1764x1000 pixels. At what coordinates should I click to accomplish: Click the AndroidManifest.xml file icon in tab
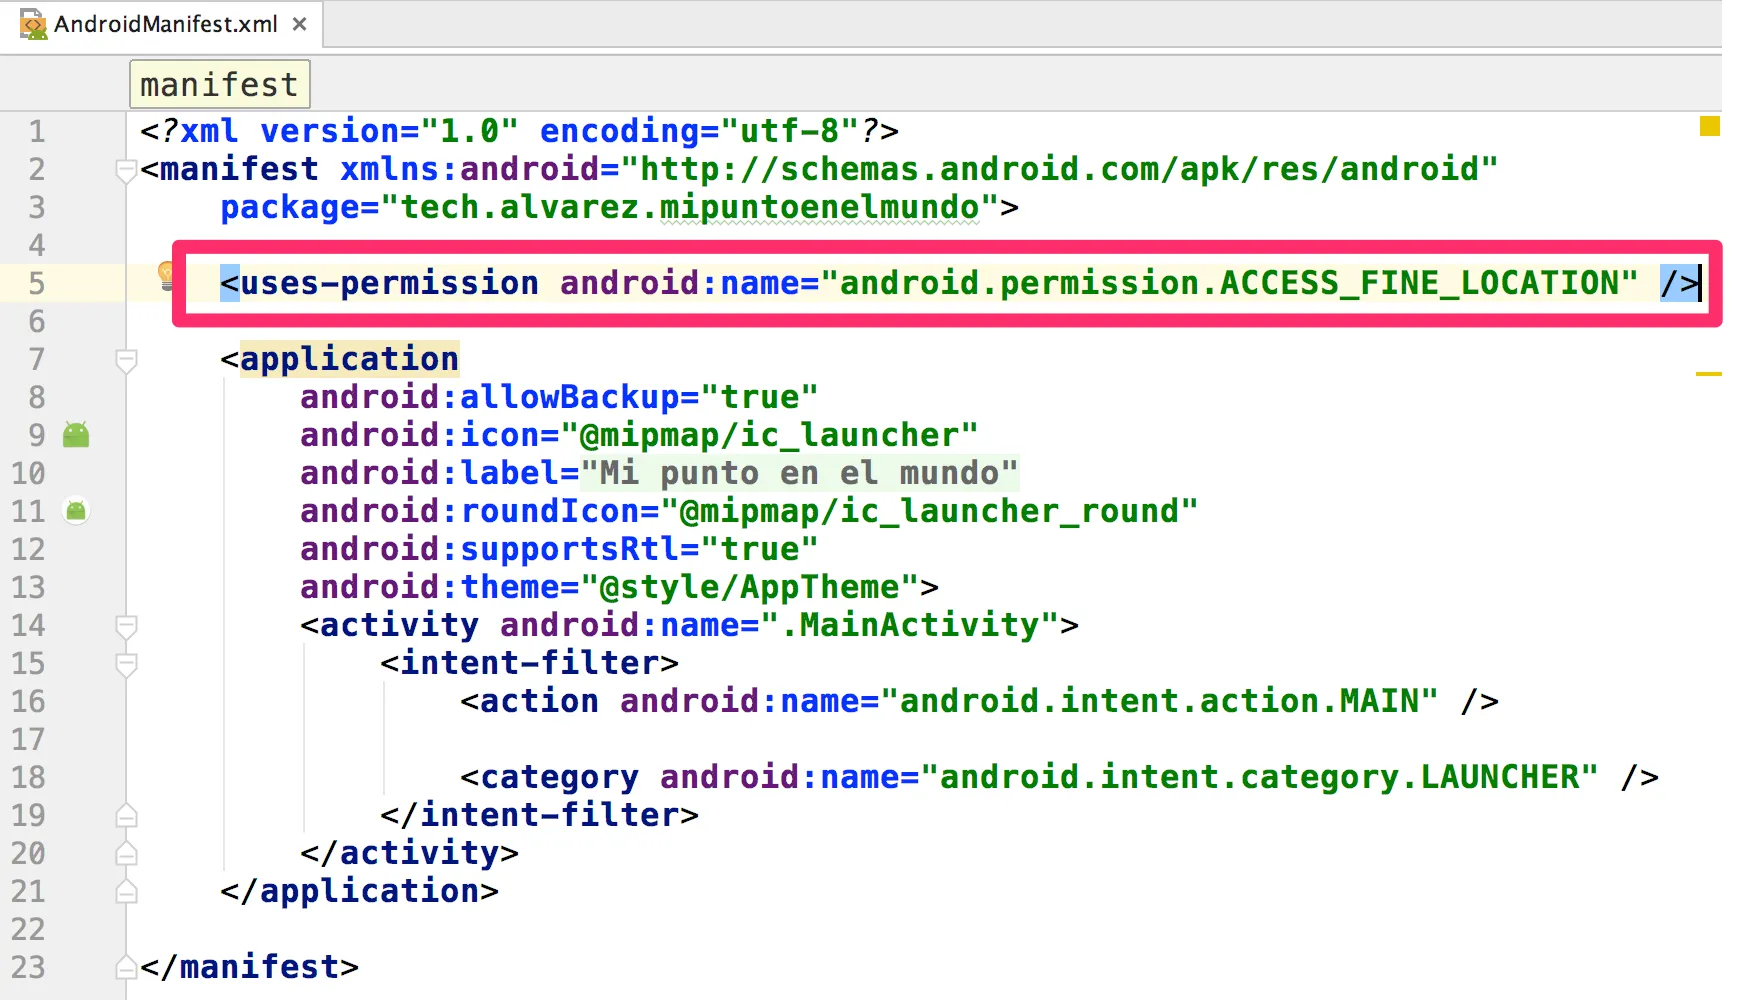33,24
